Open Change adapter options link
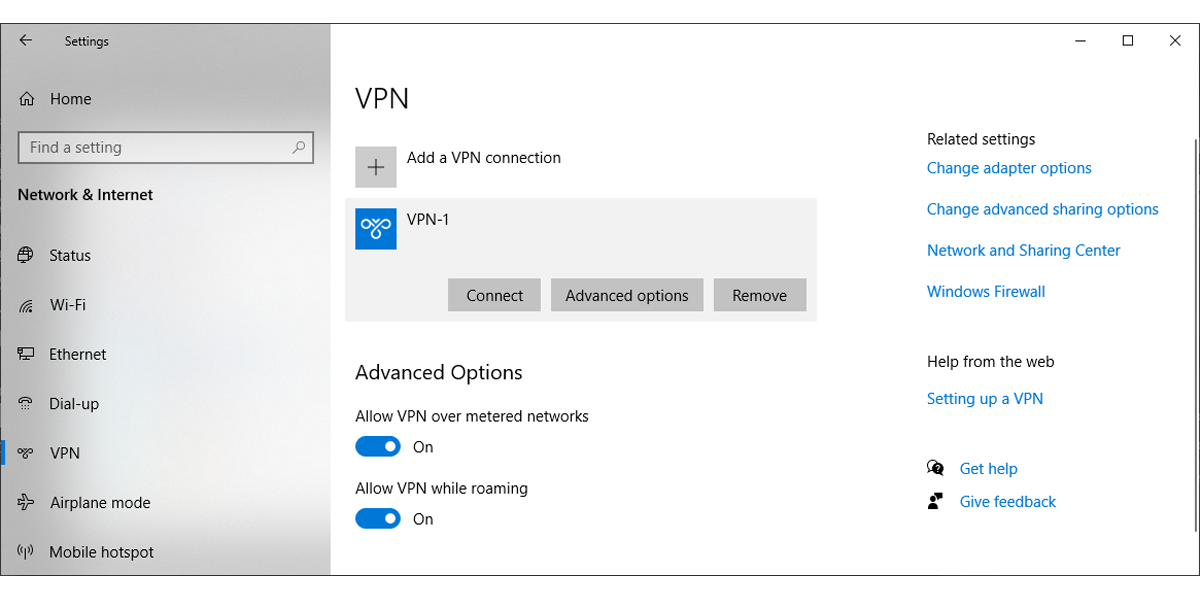This screenshot has height=600, width=1200. [x=1009, y=168]
